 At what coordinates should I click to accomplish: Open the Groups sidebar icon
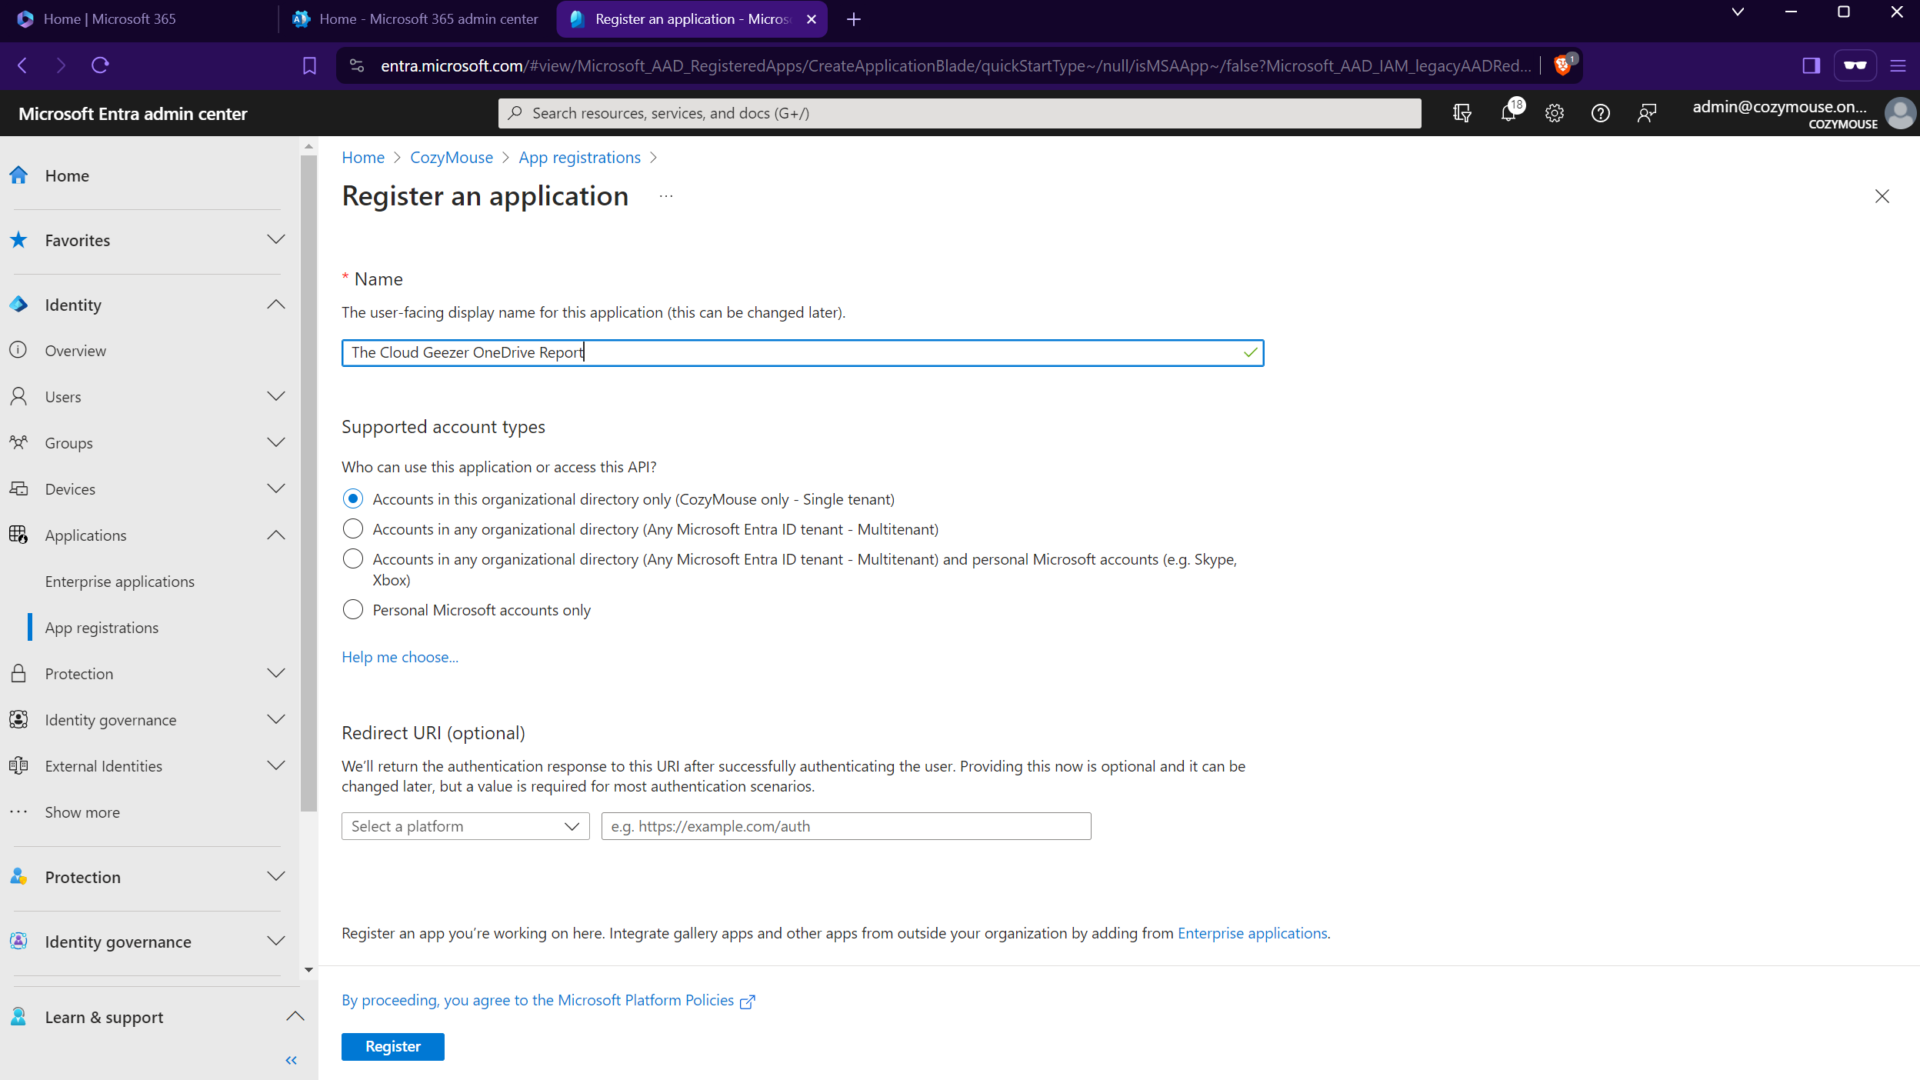(x=18, y=443)
